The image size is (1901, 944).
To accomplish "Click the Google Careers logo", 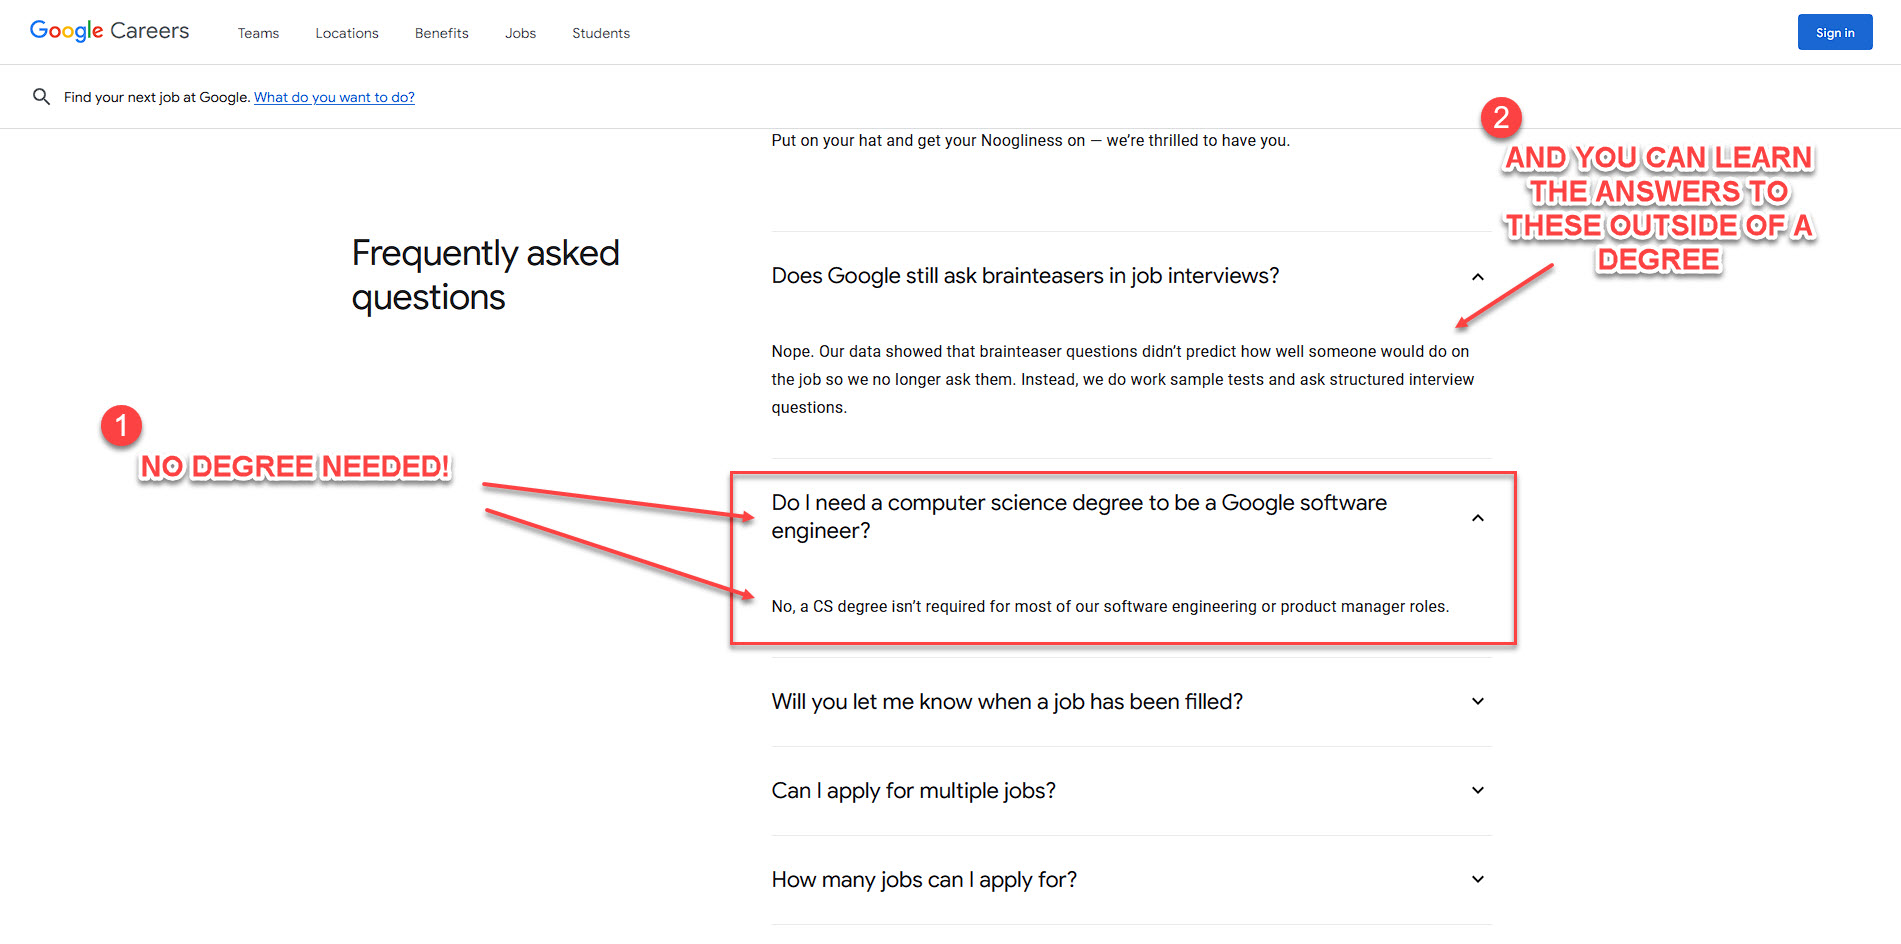I will 109,31.
